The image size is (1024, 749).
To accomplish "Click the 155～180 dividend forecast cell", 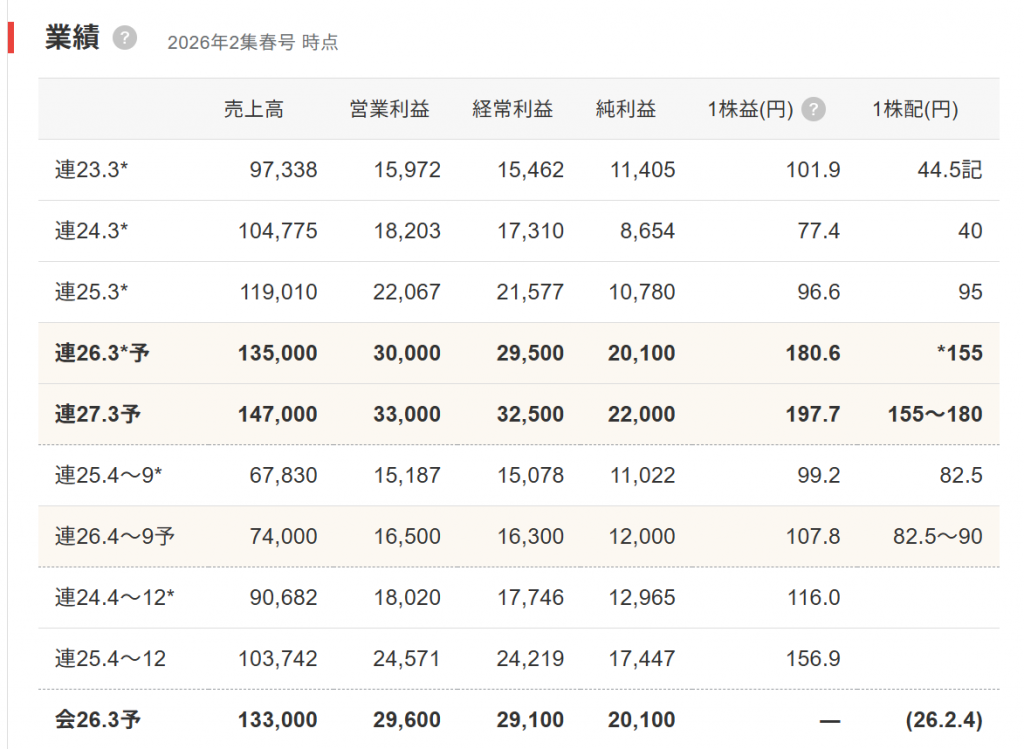I will coord(935,415).
